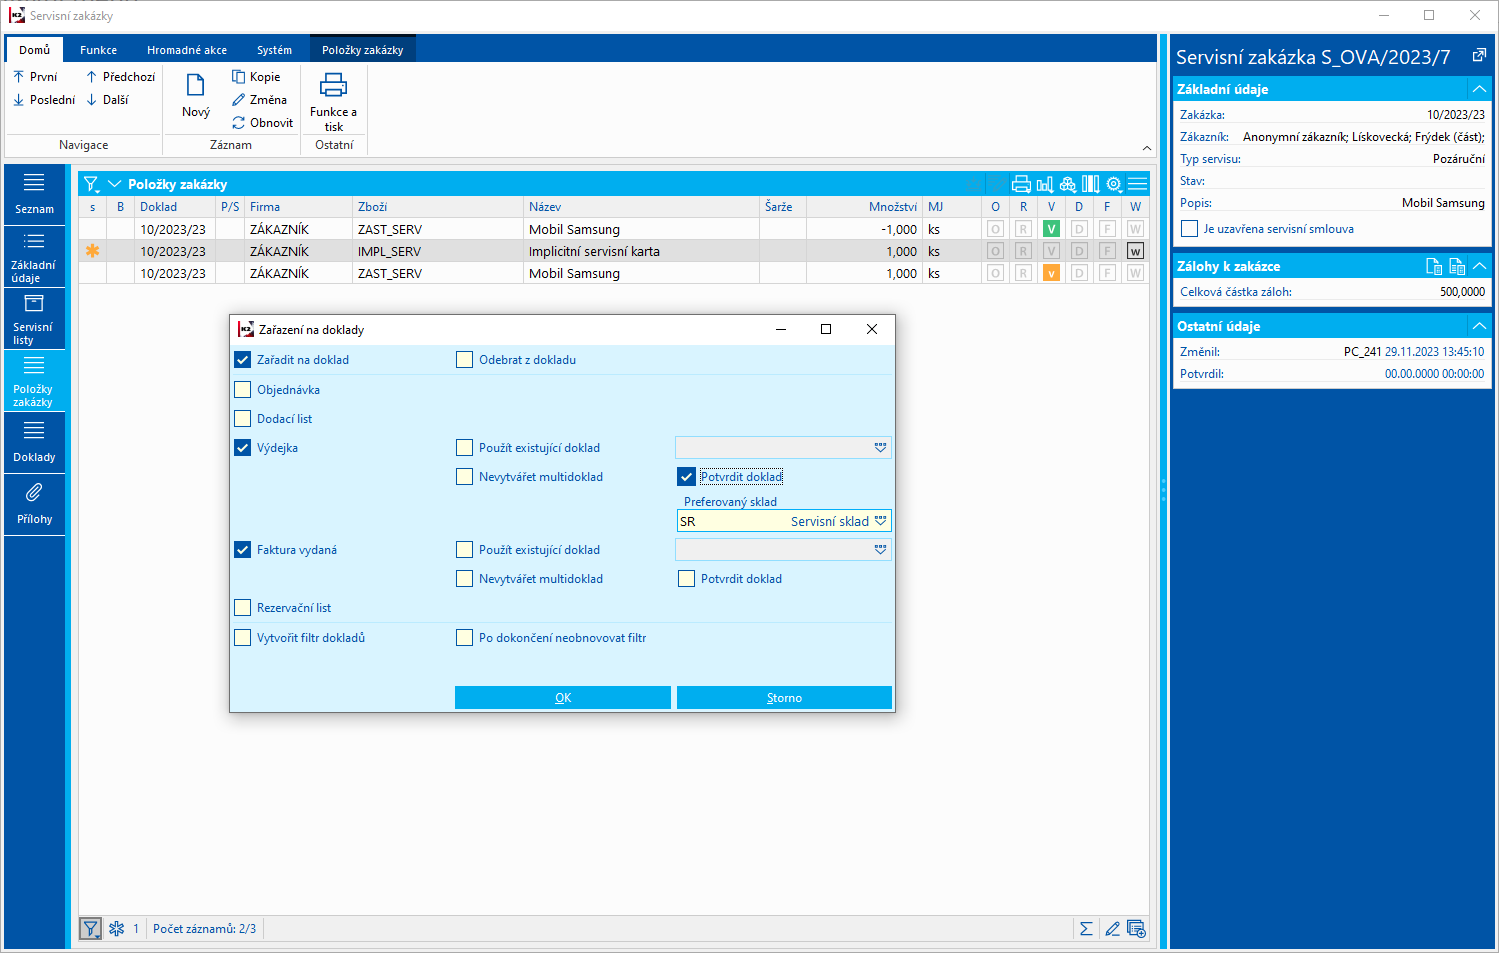This screenshot has height=953, width=1499.
Task: Click the printer icon in Položky zakázky header
Action: point(1021,184)
